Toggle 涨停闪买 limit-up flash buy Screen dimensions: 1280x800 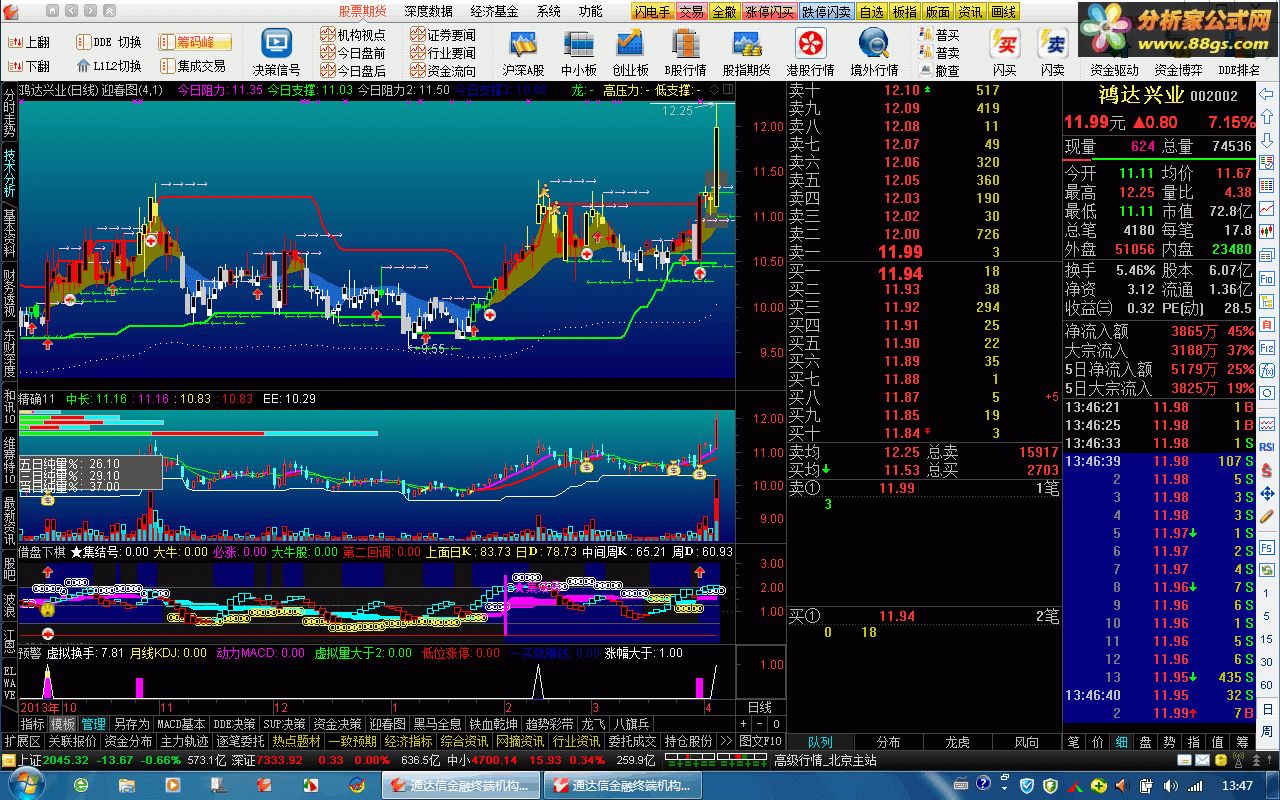point(768,12)
